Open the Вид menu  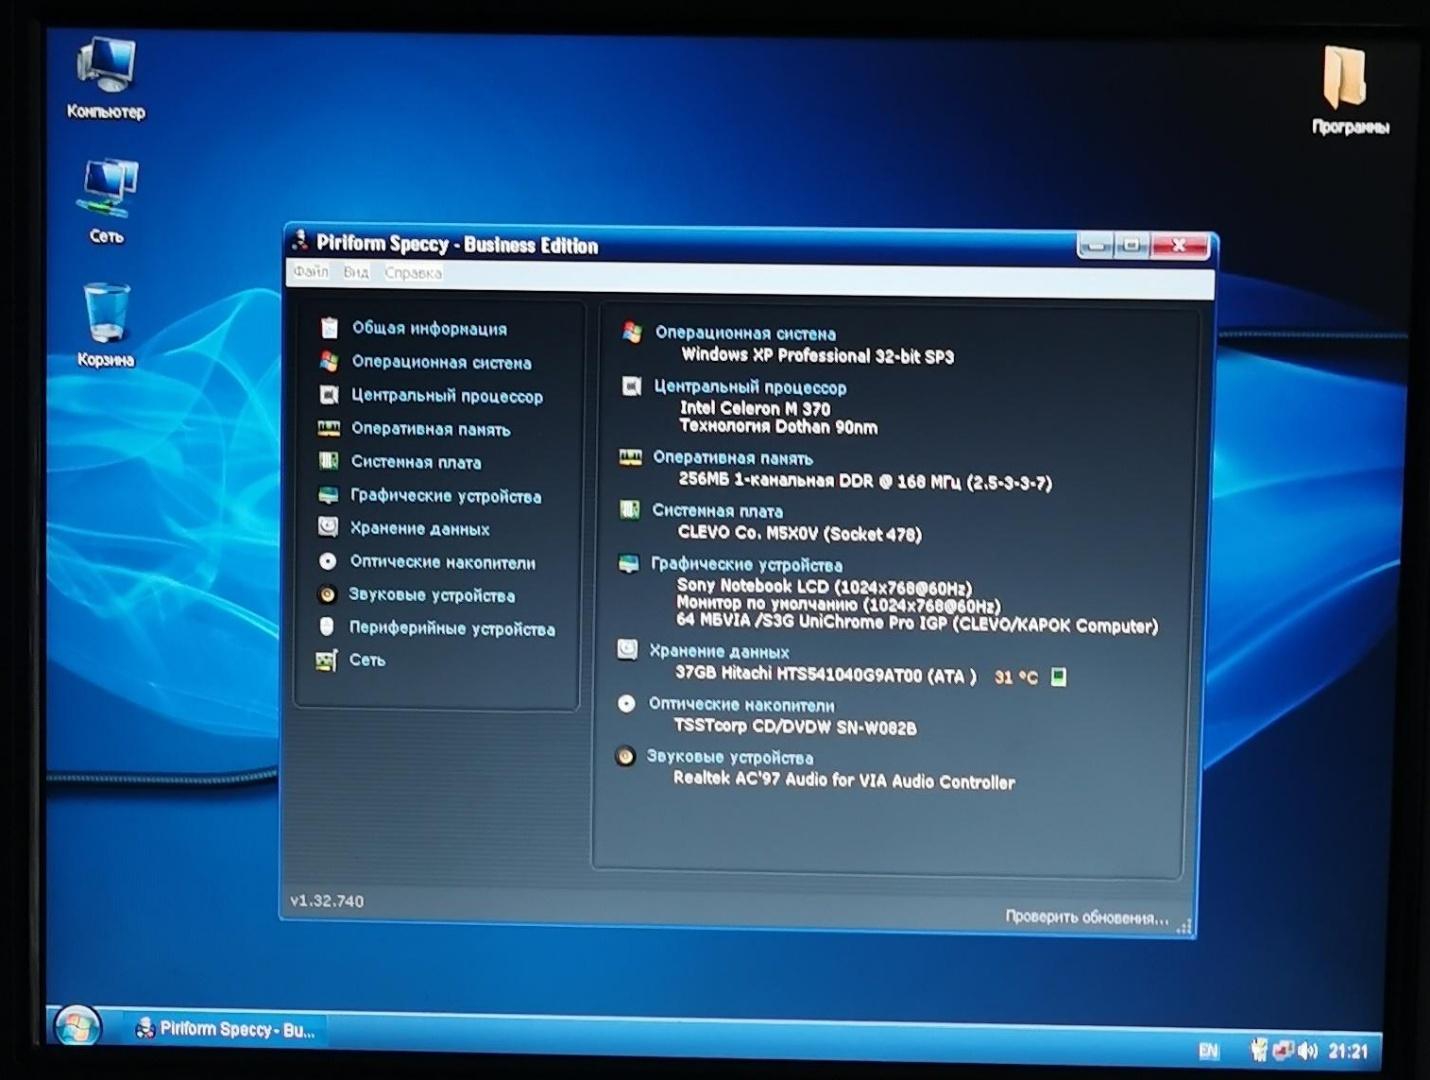tap(356, 272)
